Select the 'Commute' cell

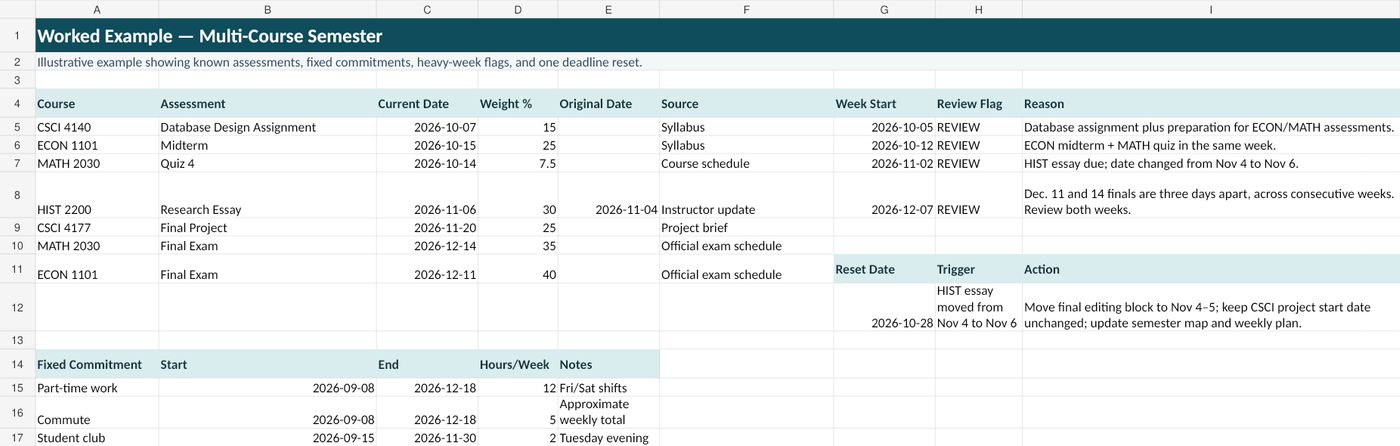coord(96,413)
